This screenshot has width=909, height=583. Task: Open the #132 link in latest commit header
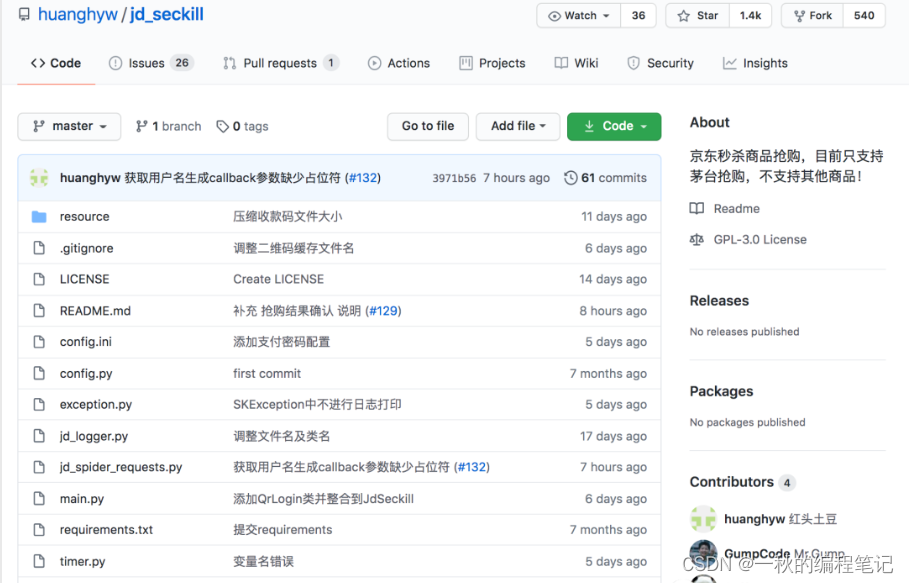(363, 178)
